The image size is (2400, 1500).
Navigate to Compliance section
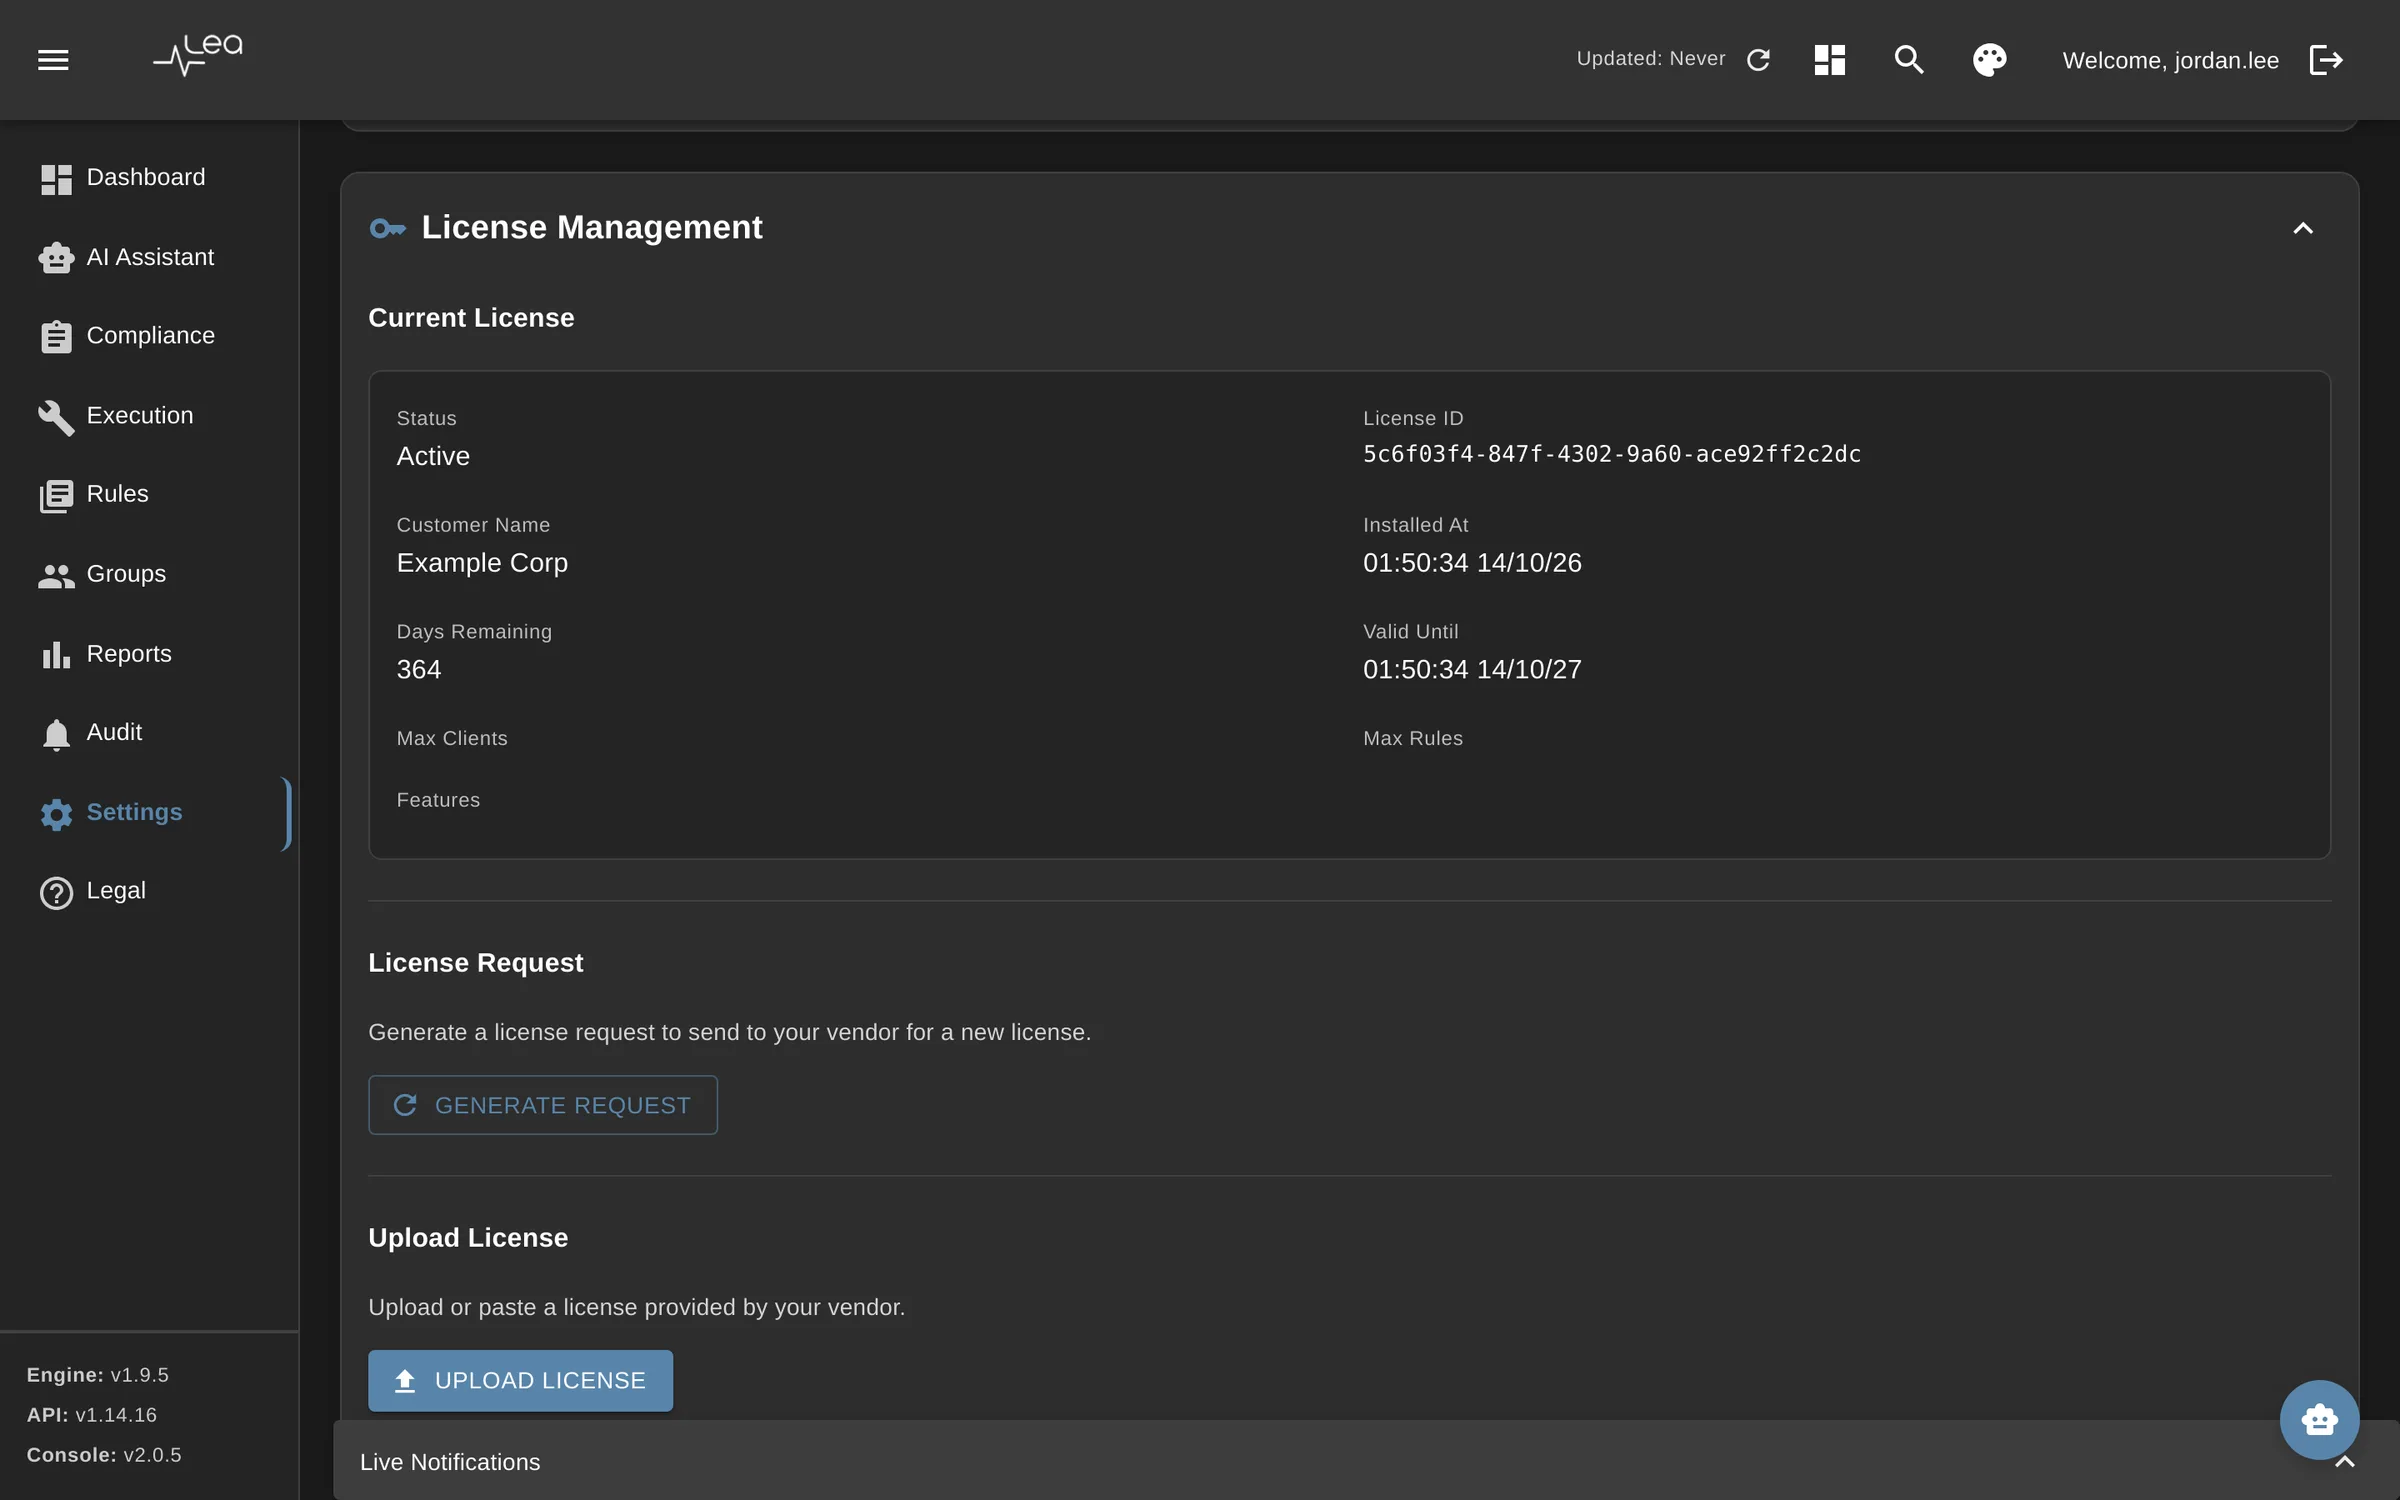(x=150, y=336)
